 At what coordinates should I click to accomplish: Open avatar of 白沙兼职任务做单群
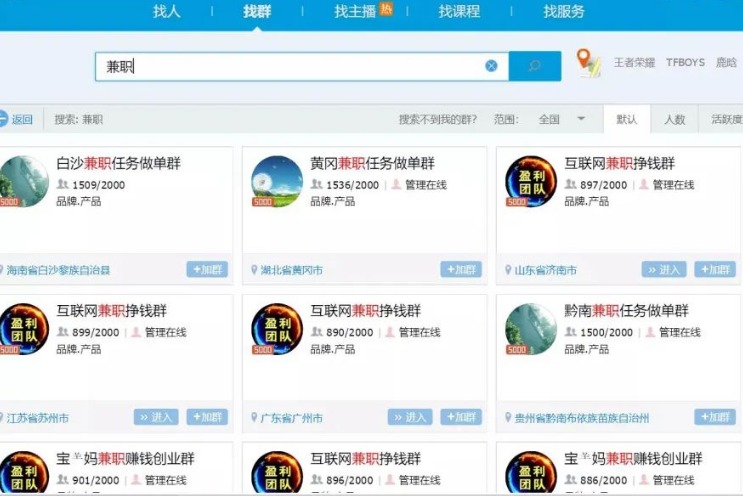[x=22, y=181]
